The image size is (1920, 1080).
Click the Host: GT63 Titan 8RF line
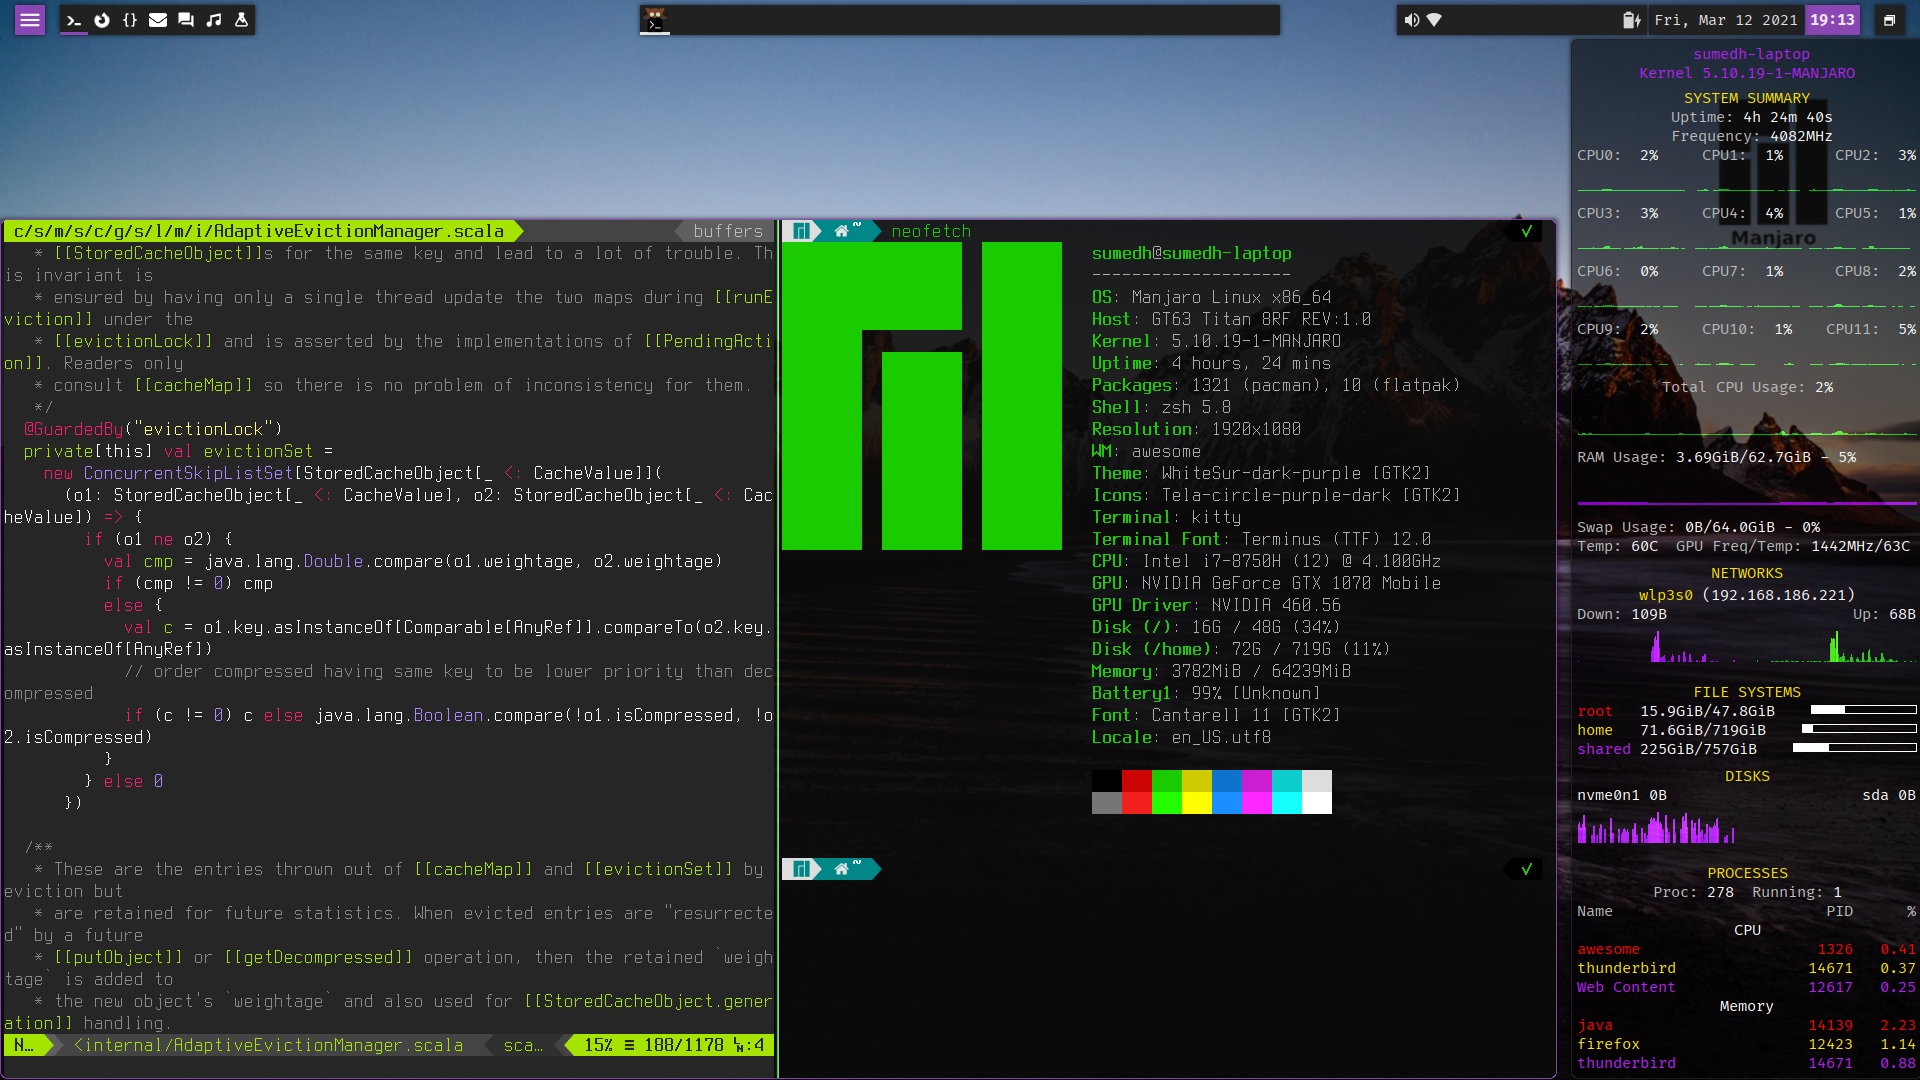click(1232, 320)
